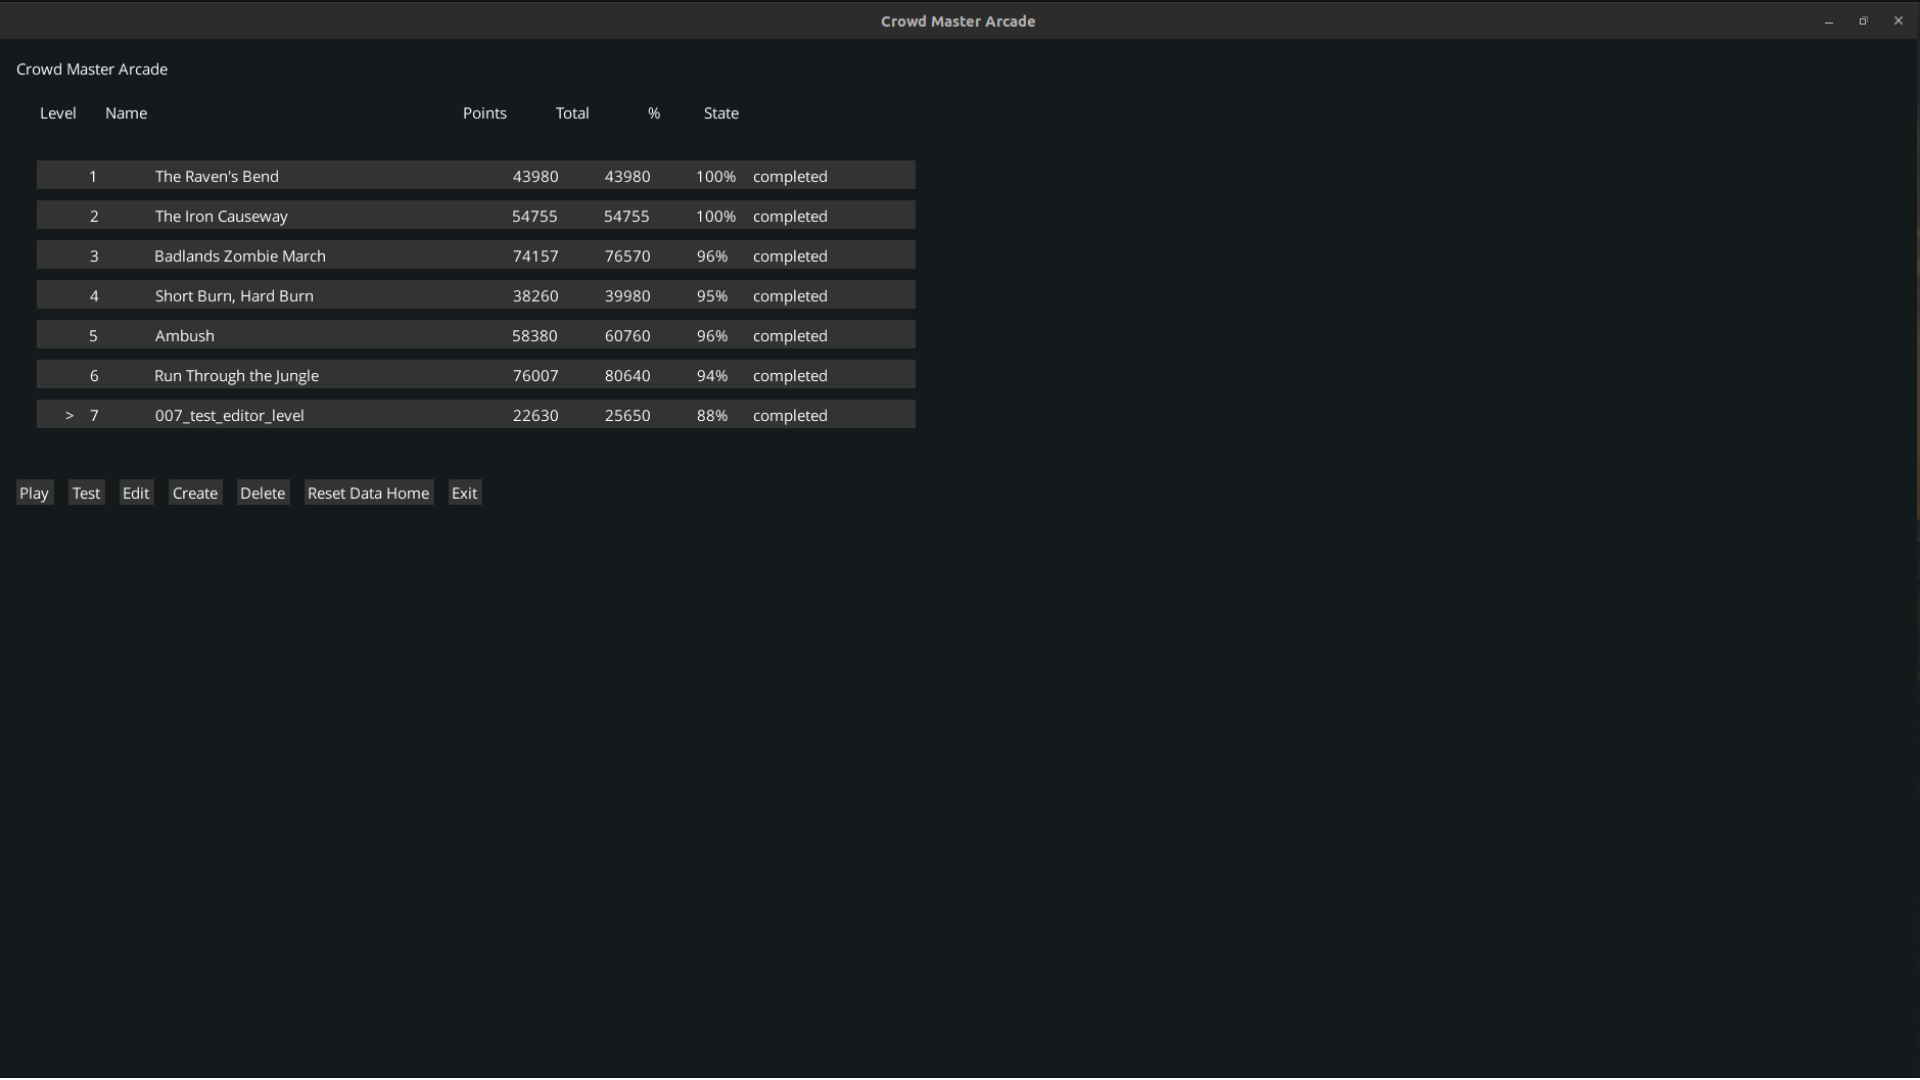Select Run Through the Jungle level
Image resolution: width=1920 pixels, height=1080 pixels.
(476, 375)
